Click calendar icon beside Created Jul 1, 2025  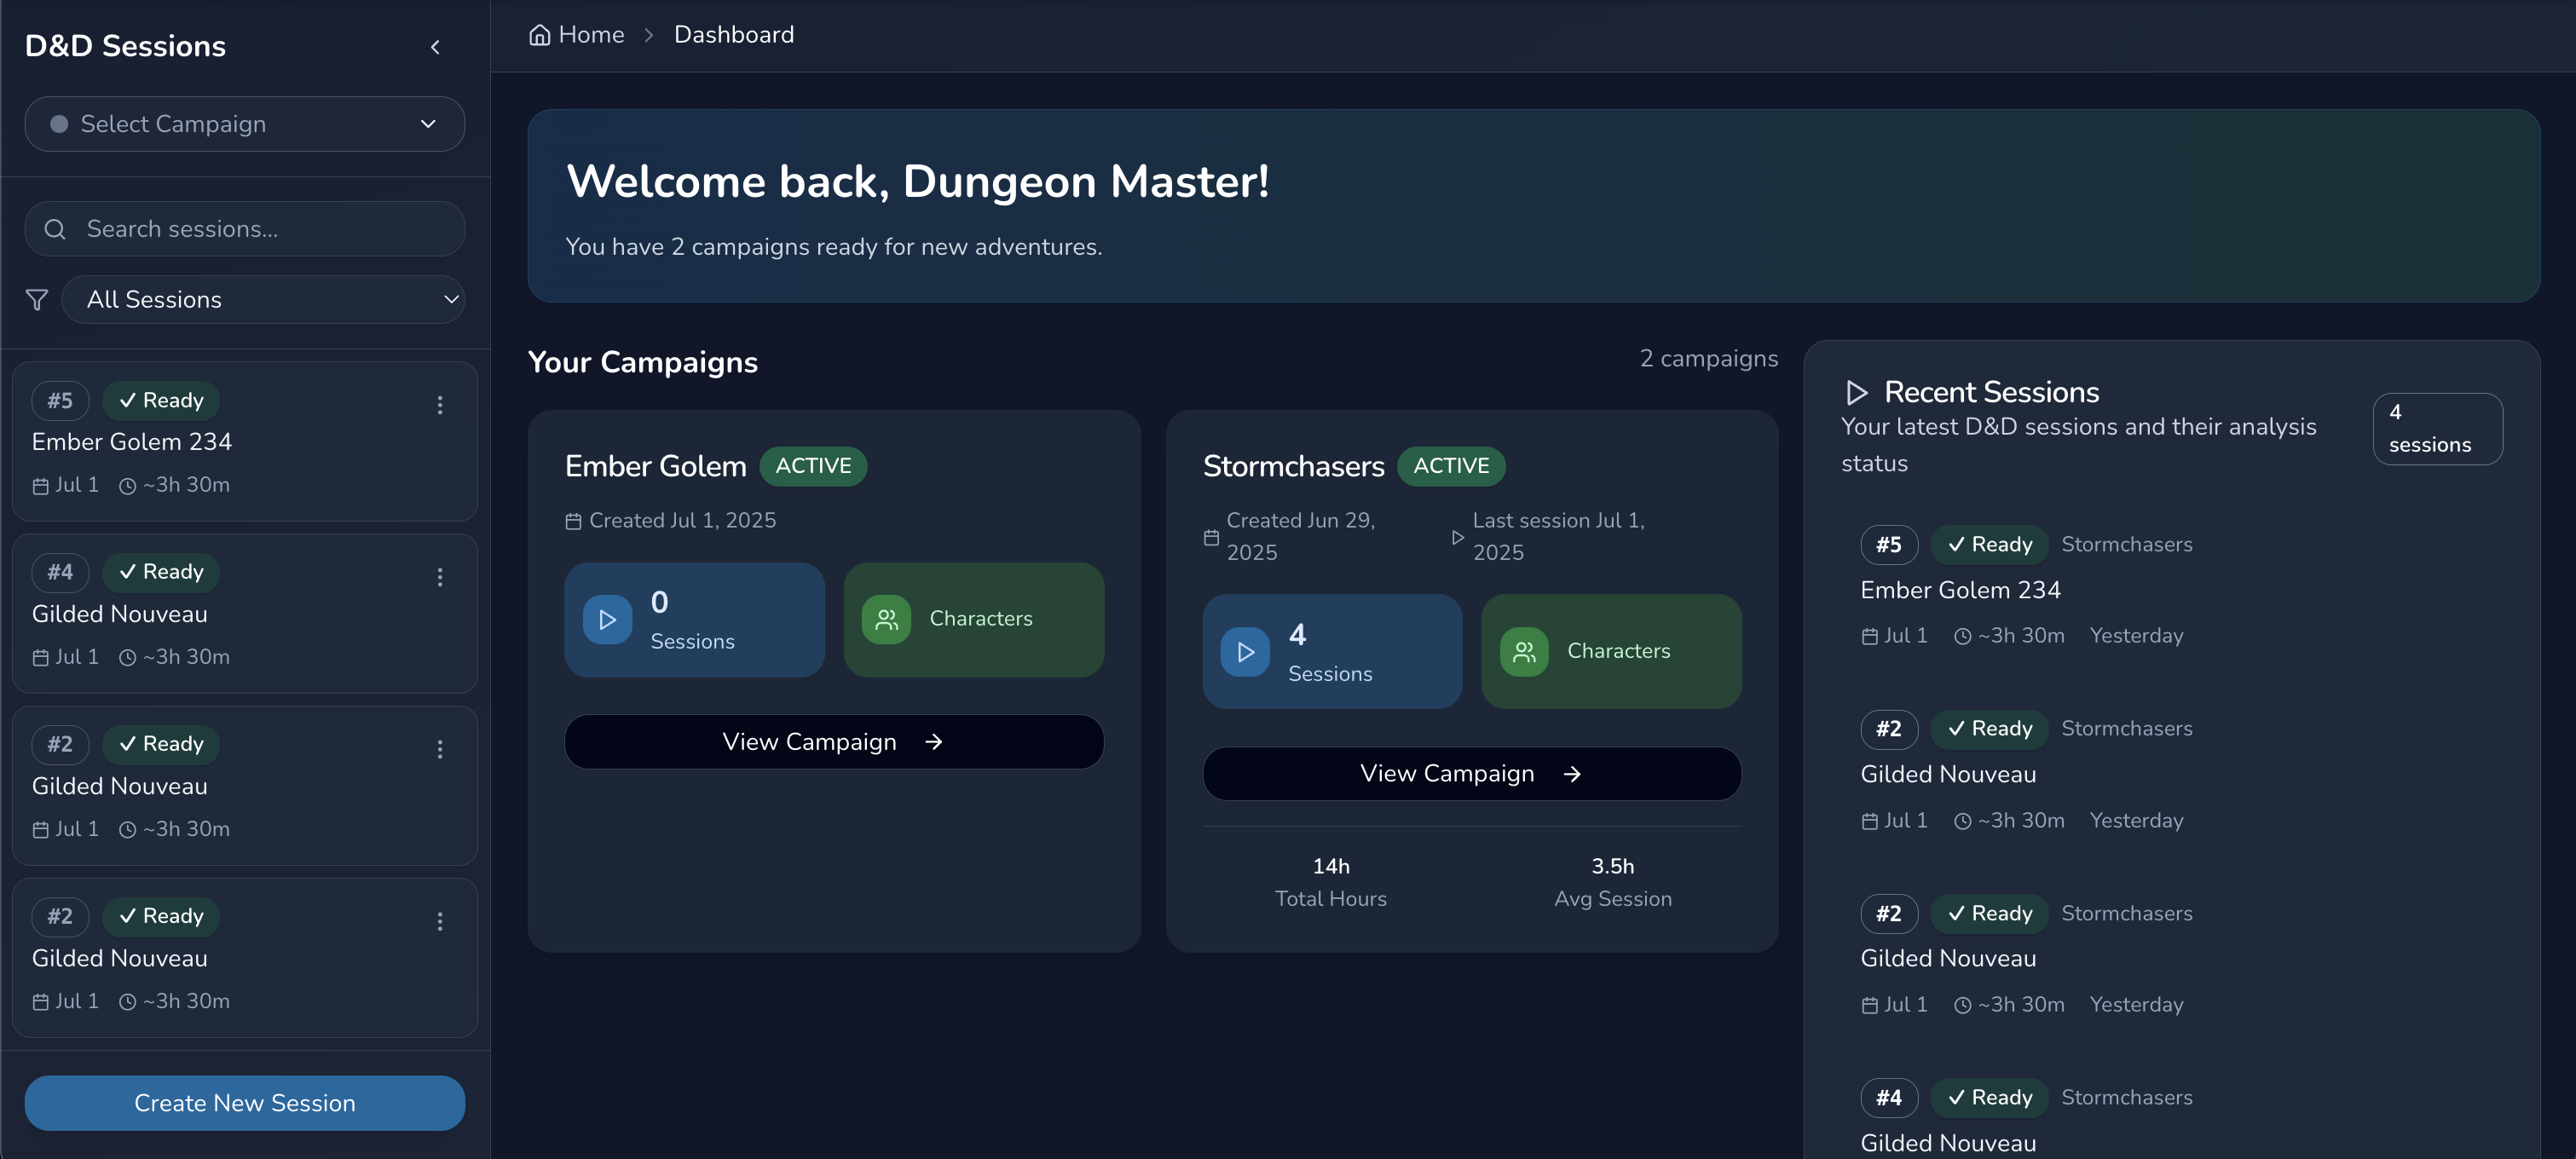coord(574,521)
